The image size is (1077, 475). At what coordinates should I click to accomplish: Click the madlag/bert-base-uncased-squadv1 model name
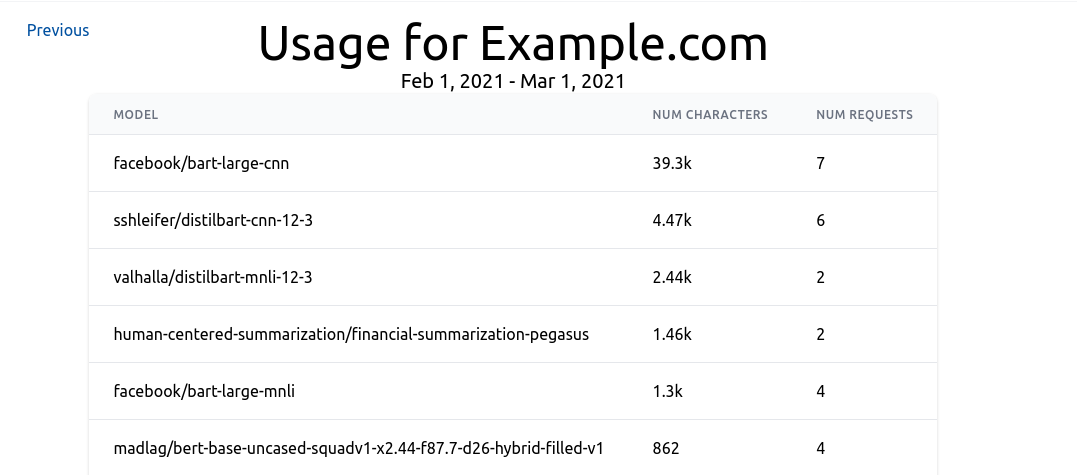358,448
